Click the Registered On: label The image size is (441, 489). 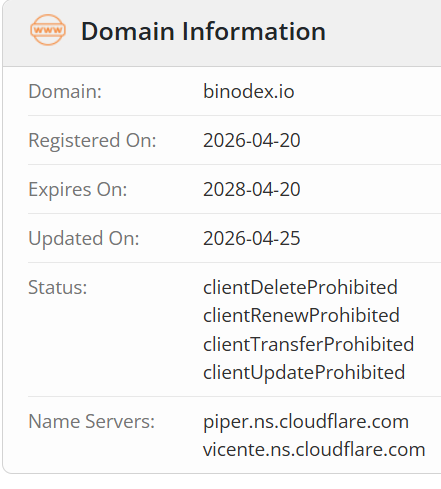[x=92, y=141]
